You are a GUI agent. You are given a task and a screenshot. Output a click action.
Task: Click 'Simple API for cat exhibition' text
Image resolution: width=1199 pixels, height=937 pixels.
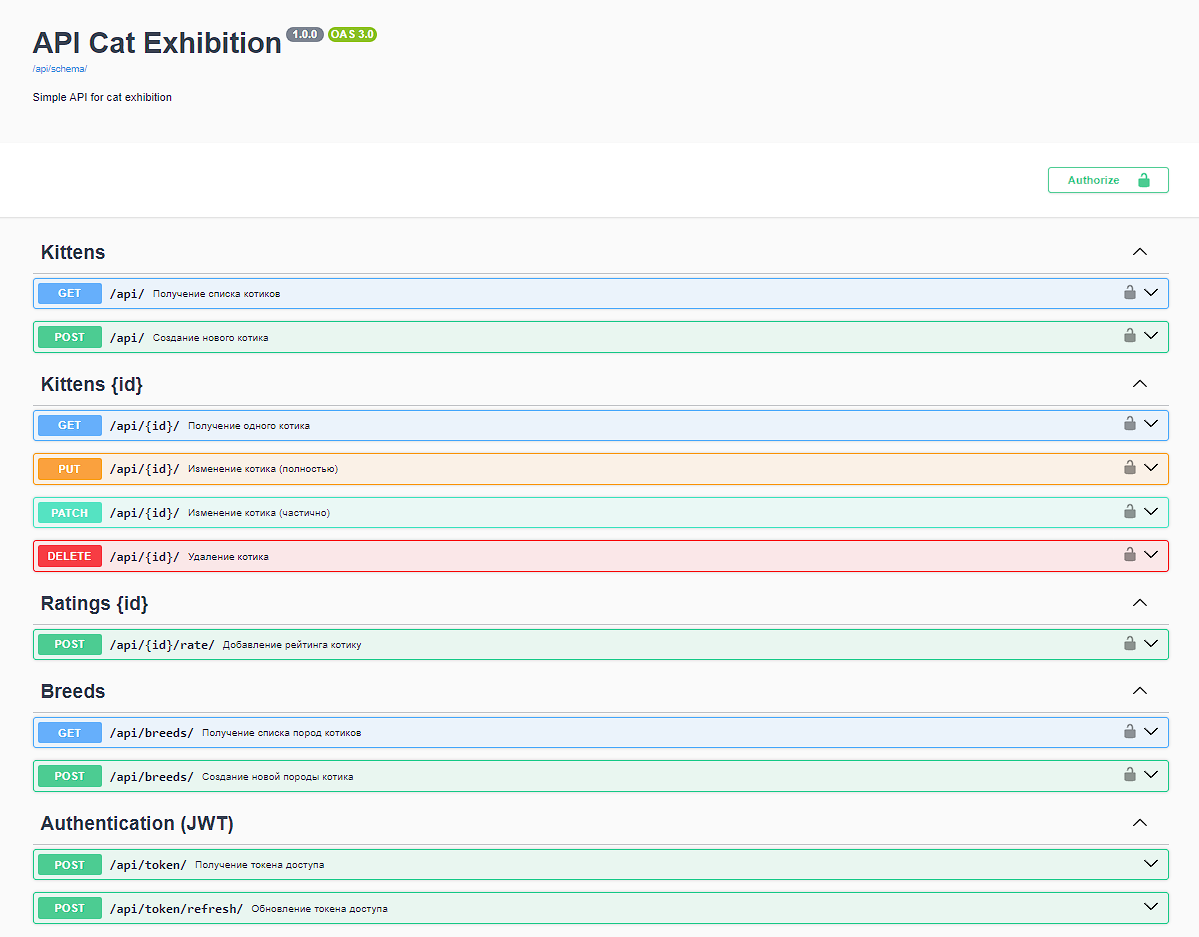coord(102,97)
